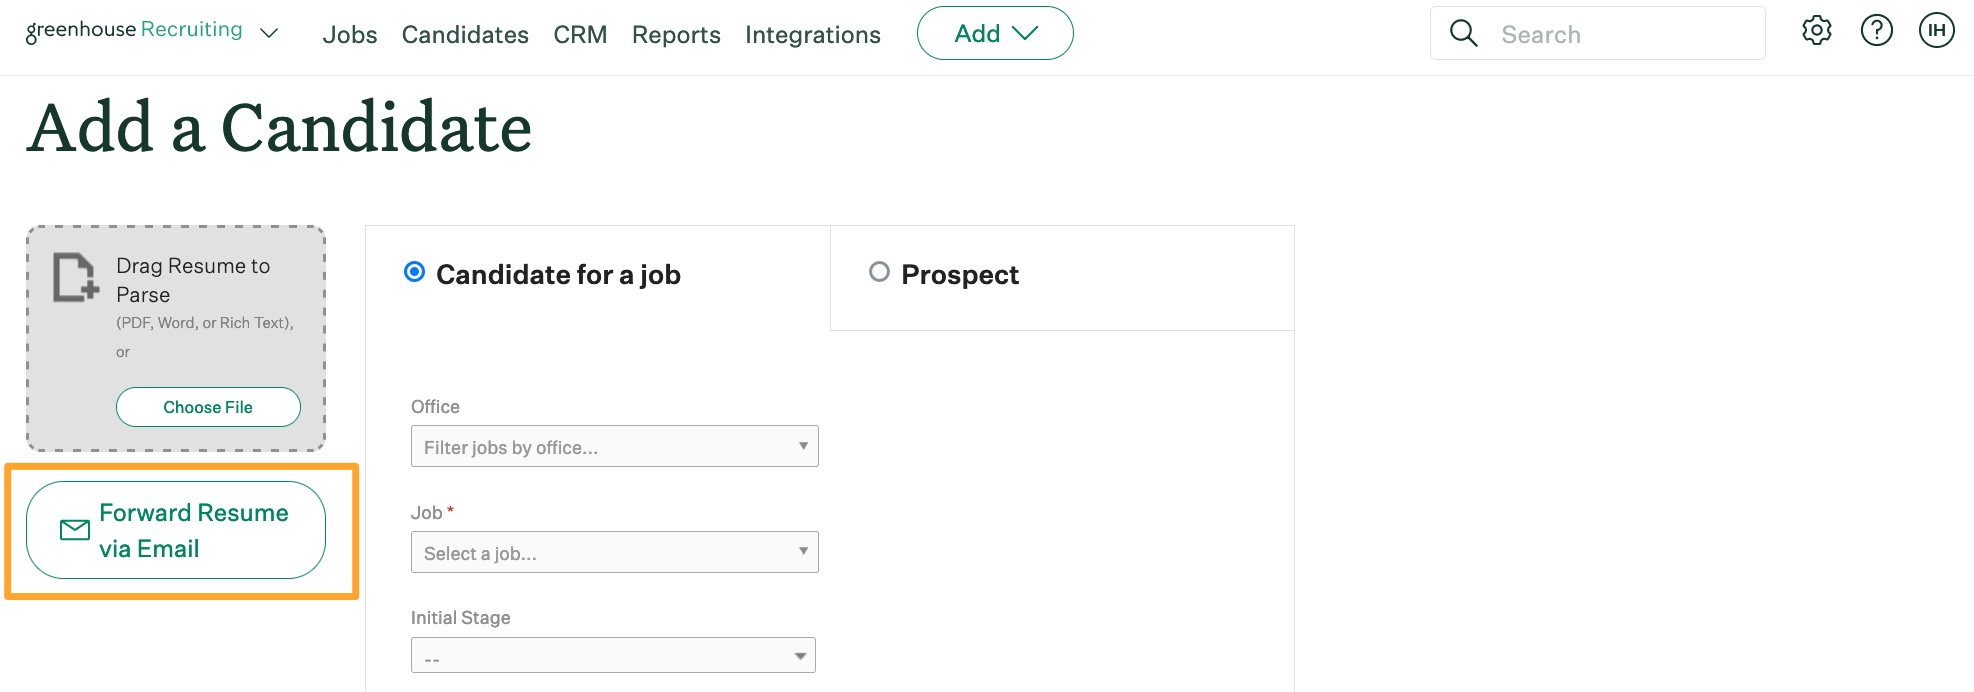Click the Greenhouse Recruiting logo
The width and height of the screenshot is (1974, 692).
(x=134, y=30)
